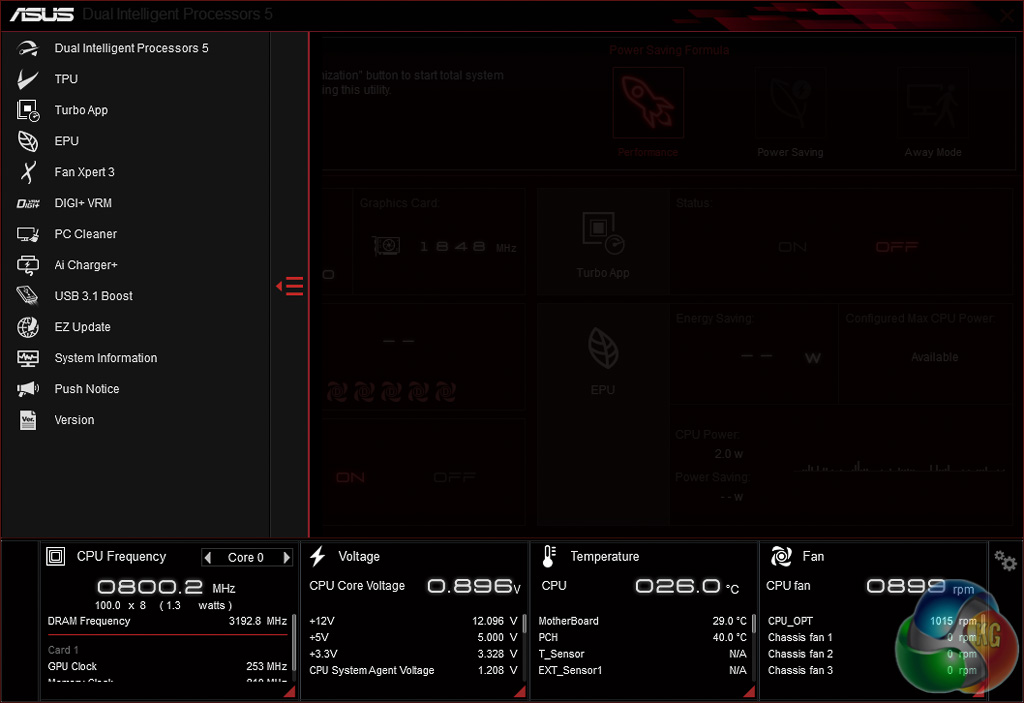1024x703 pixels.
Task: Click the CPU_OPT fan row
Action: tap(872, 621)
